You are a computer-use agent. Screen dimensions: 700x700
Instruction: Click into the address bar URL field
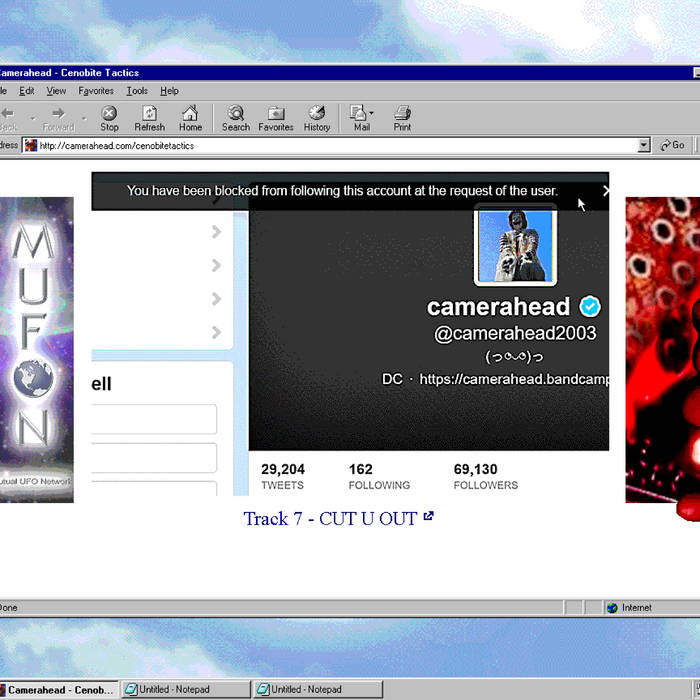pyautogui.click(x=330, y=145)
